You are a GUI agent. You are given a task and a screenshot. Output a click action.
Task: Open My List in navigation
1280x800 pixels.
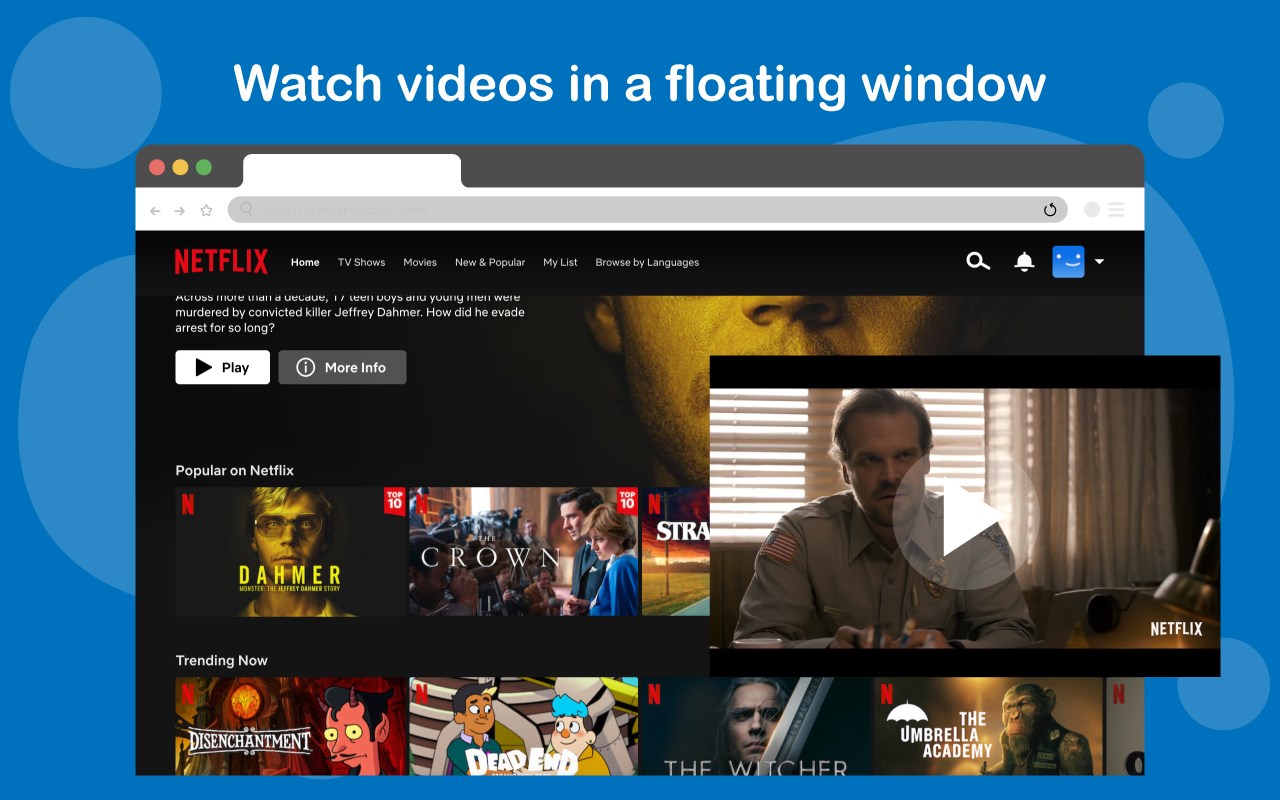[x=560, y=262]
